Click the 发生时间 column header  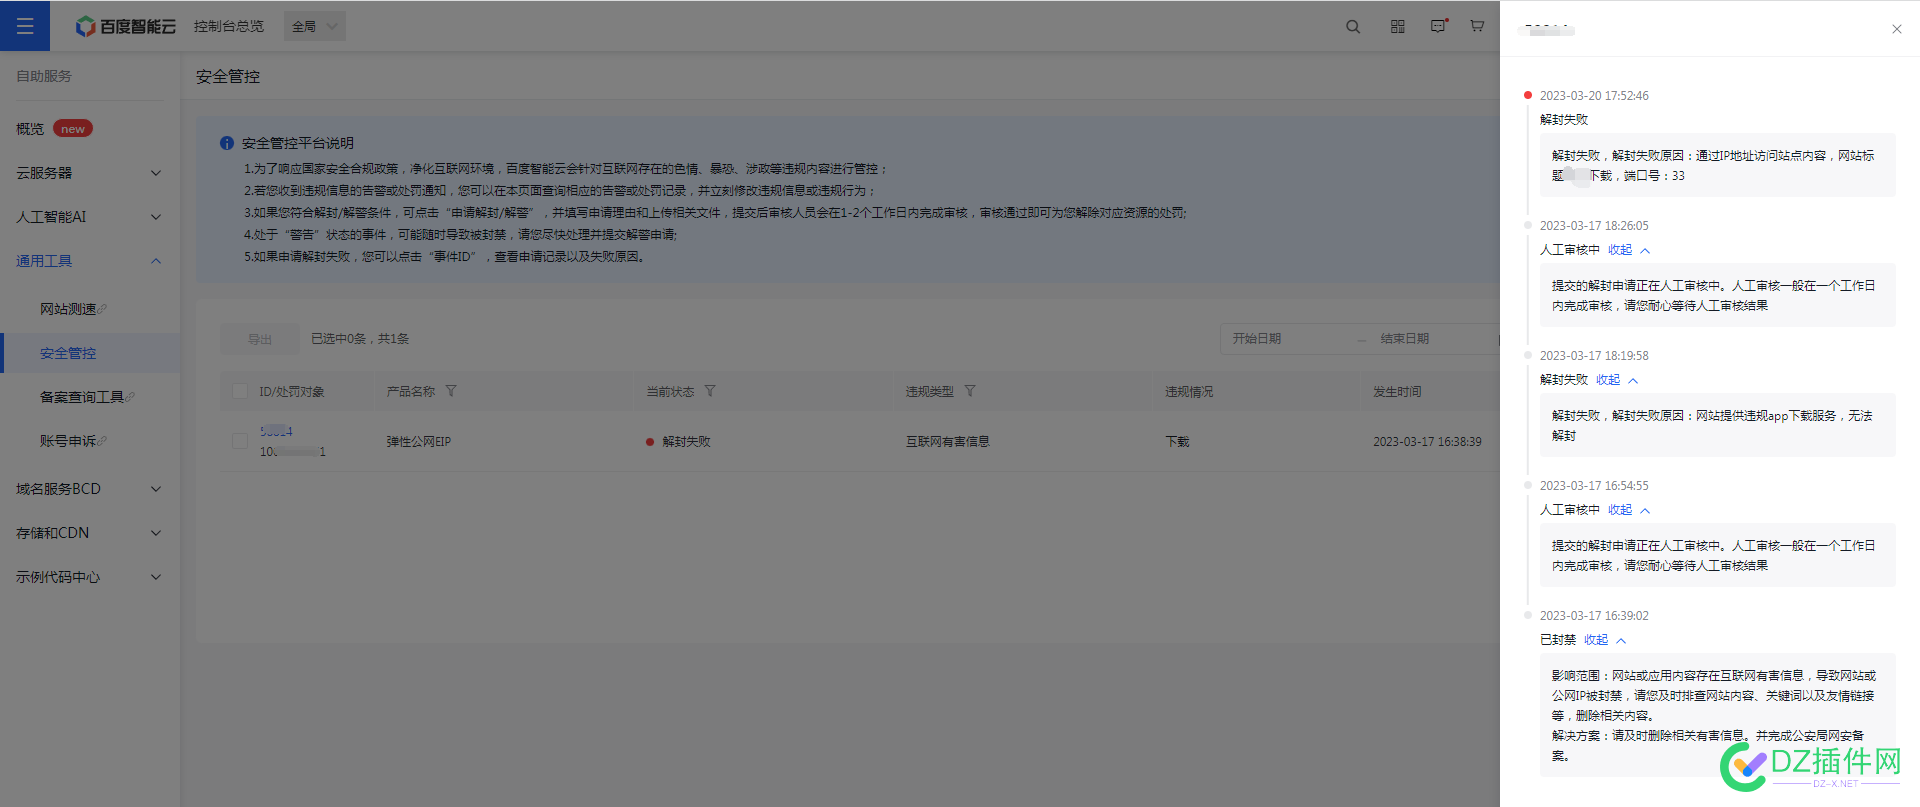(x=1397, y=391)
